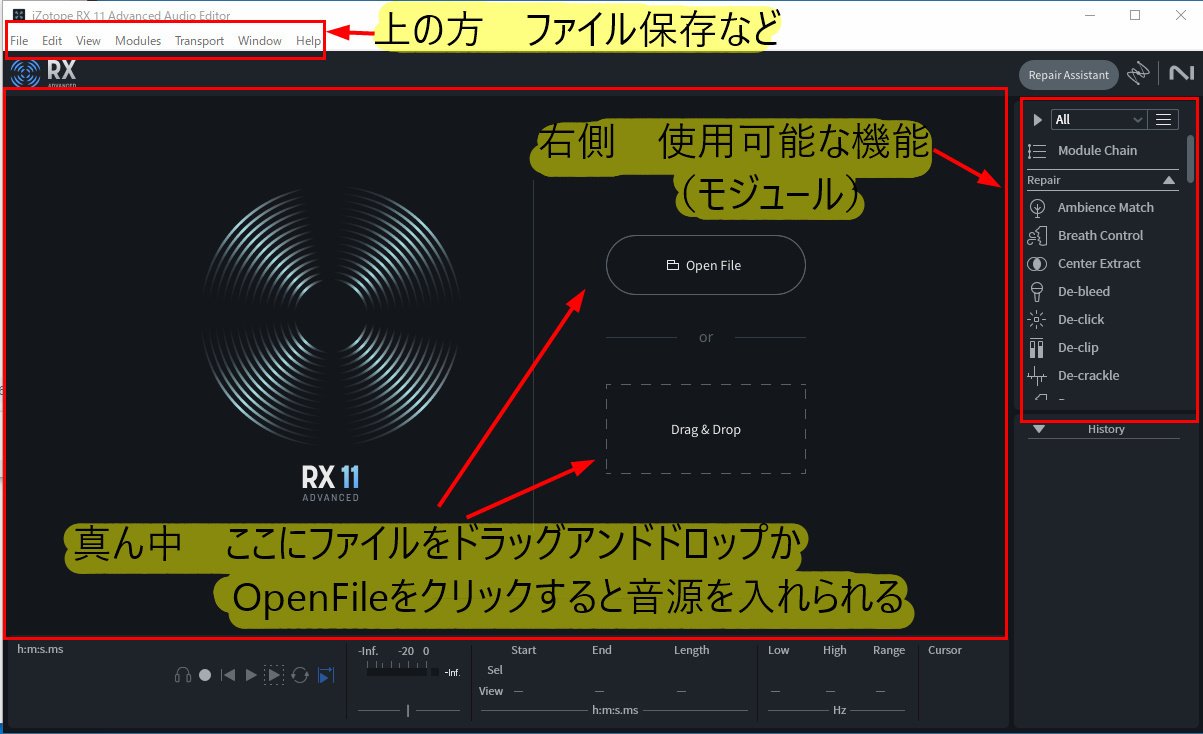Click the Repair Assistant button
The image size is (1203, 734).
pos(1069,75)
